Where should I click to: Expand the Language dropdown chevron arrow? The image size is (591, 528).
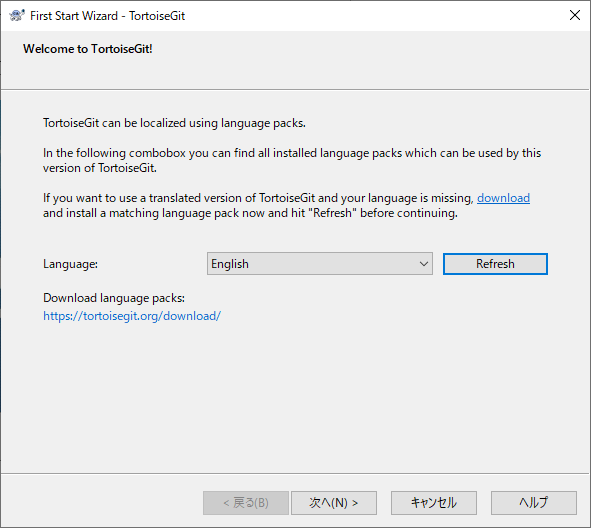[x=424, y=264]
